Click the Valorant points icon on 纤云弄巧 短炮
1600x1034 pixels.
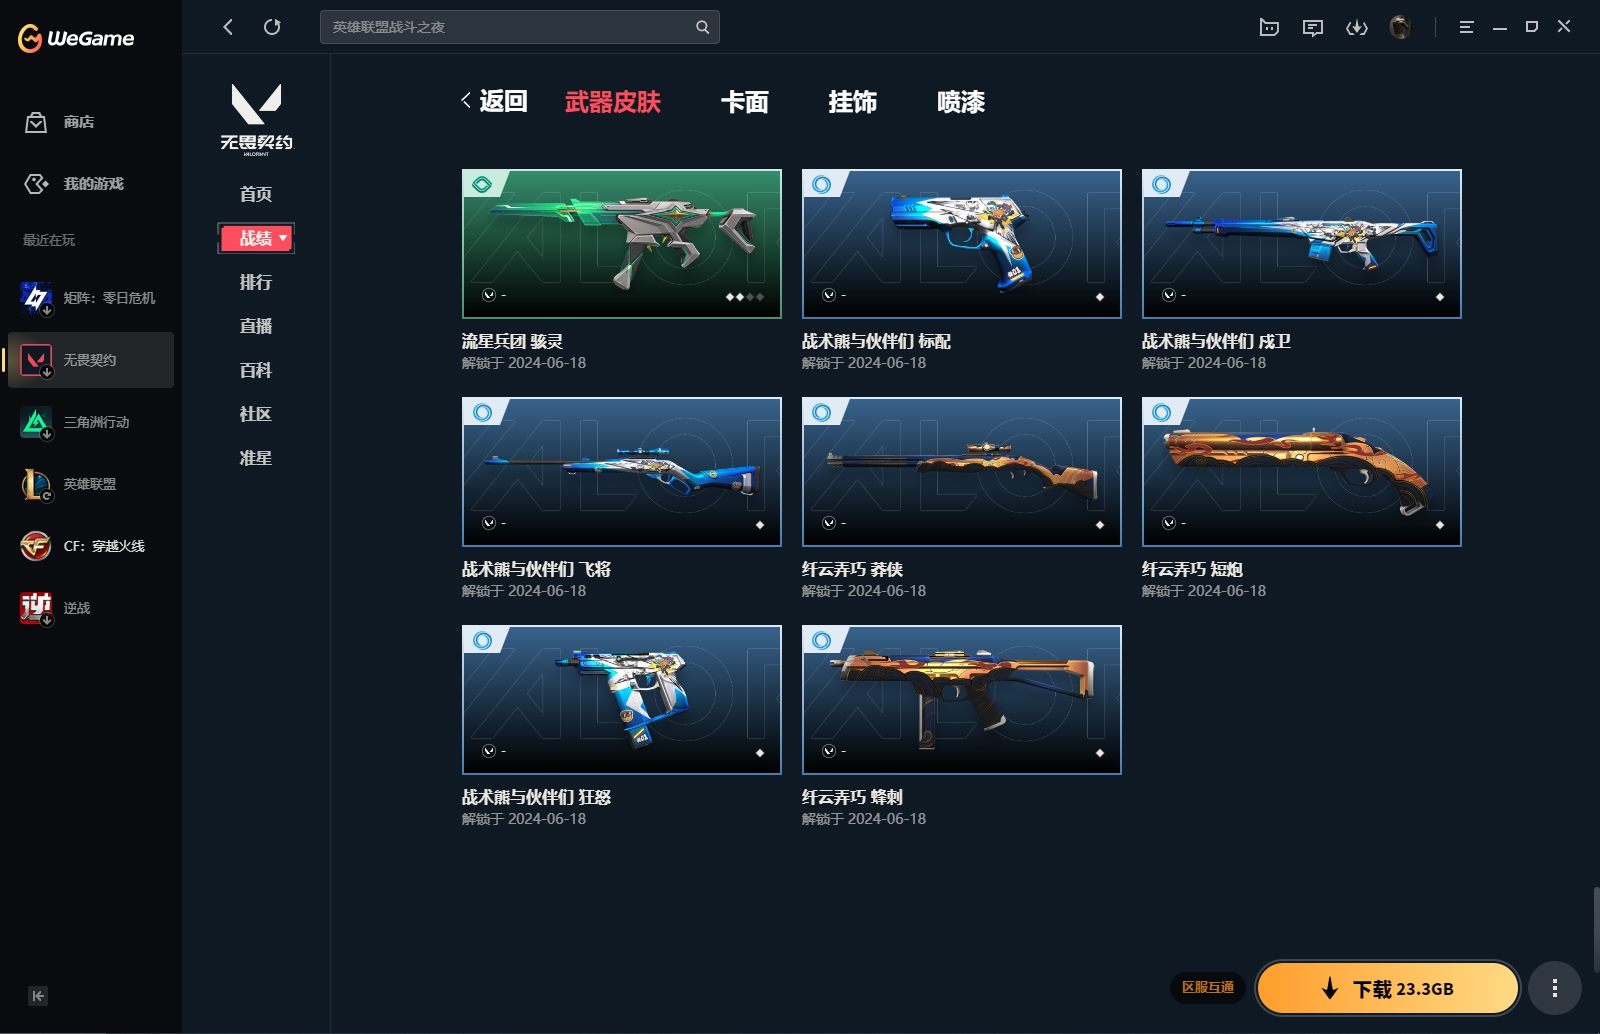(1168, 523)
